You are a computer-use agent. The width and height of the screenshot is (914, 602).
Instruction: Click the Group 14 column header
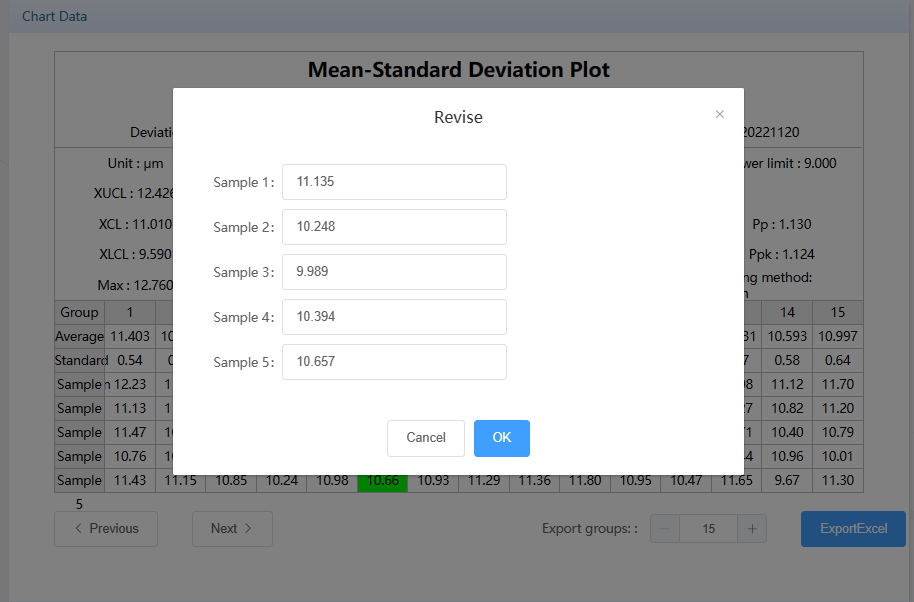point(787,313)
